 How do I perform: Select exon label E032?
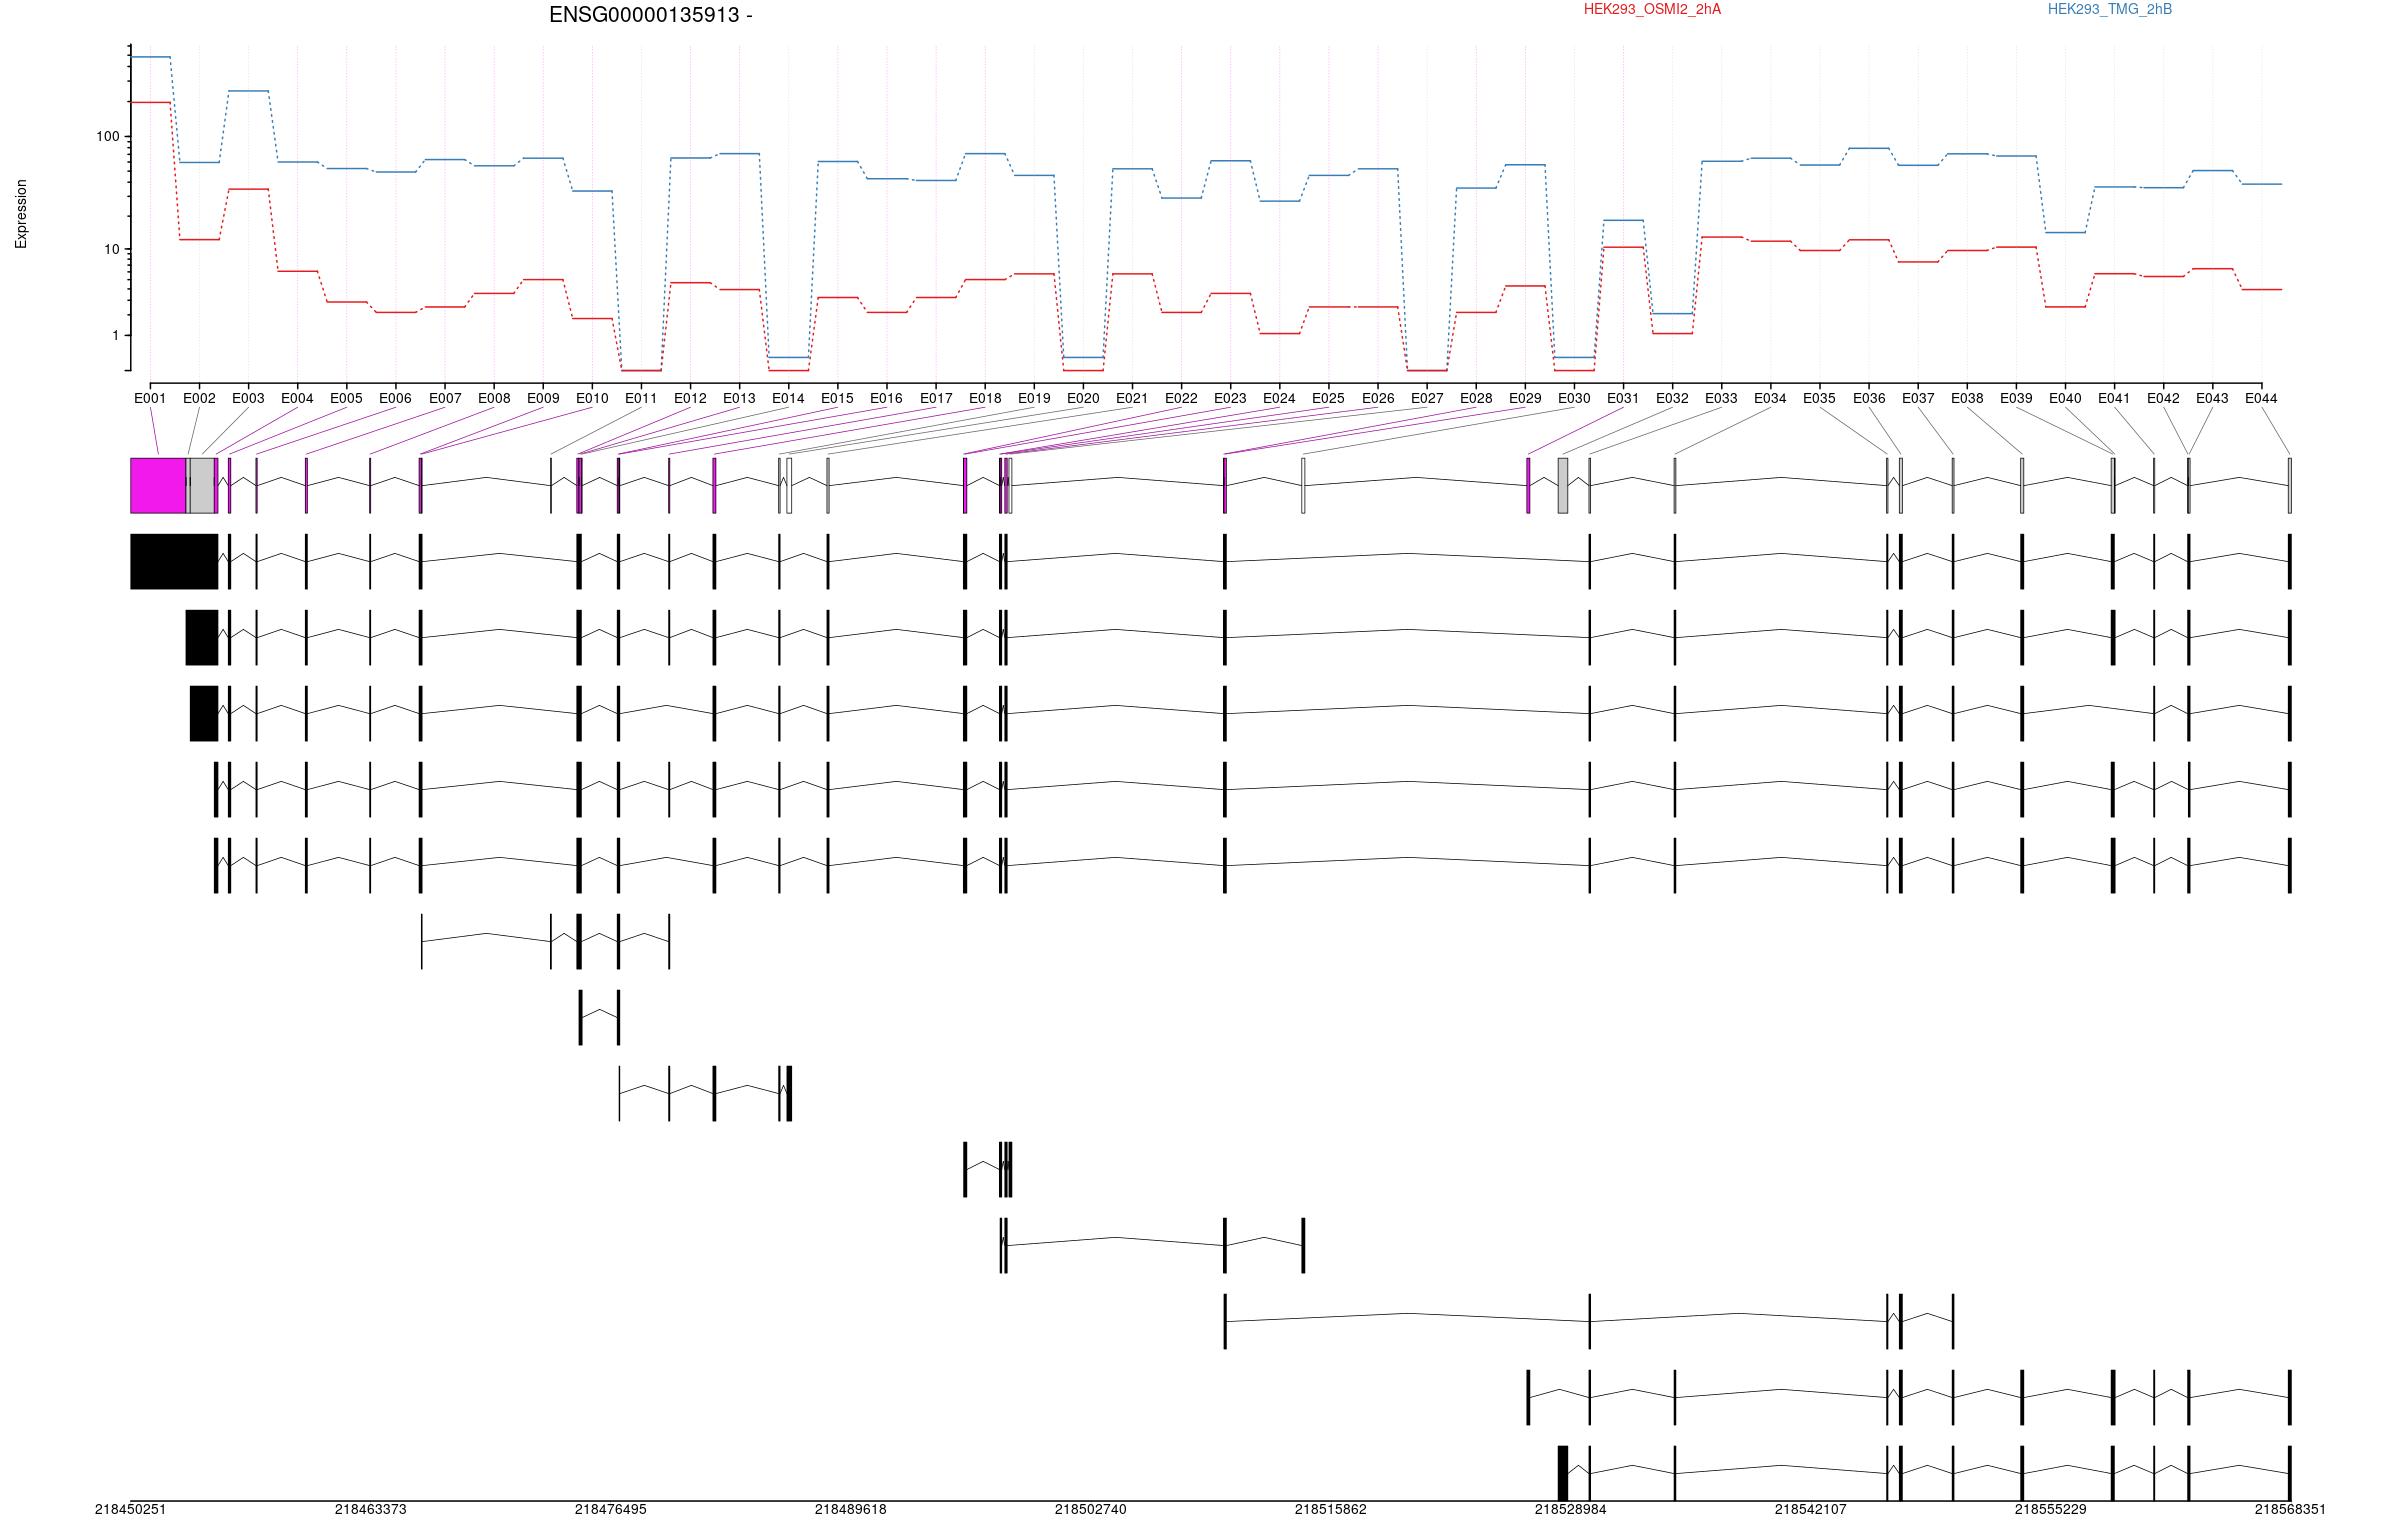[1672, 398]
